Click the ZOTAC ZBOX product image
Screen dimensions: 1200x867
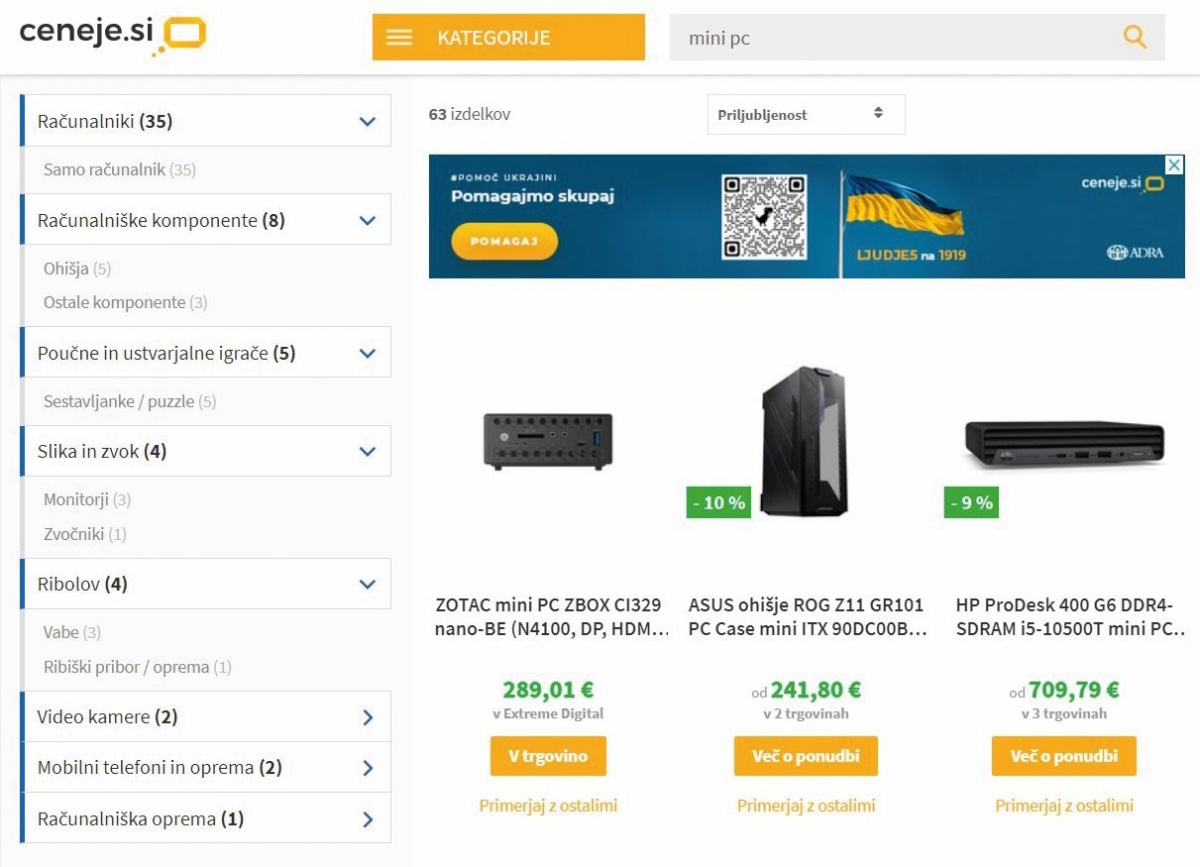click(x=547, y=441)
